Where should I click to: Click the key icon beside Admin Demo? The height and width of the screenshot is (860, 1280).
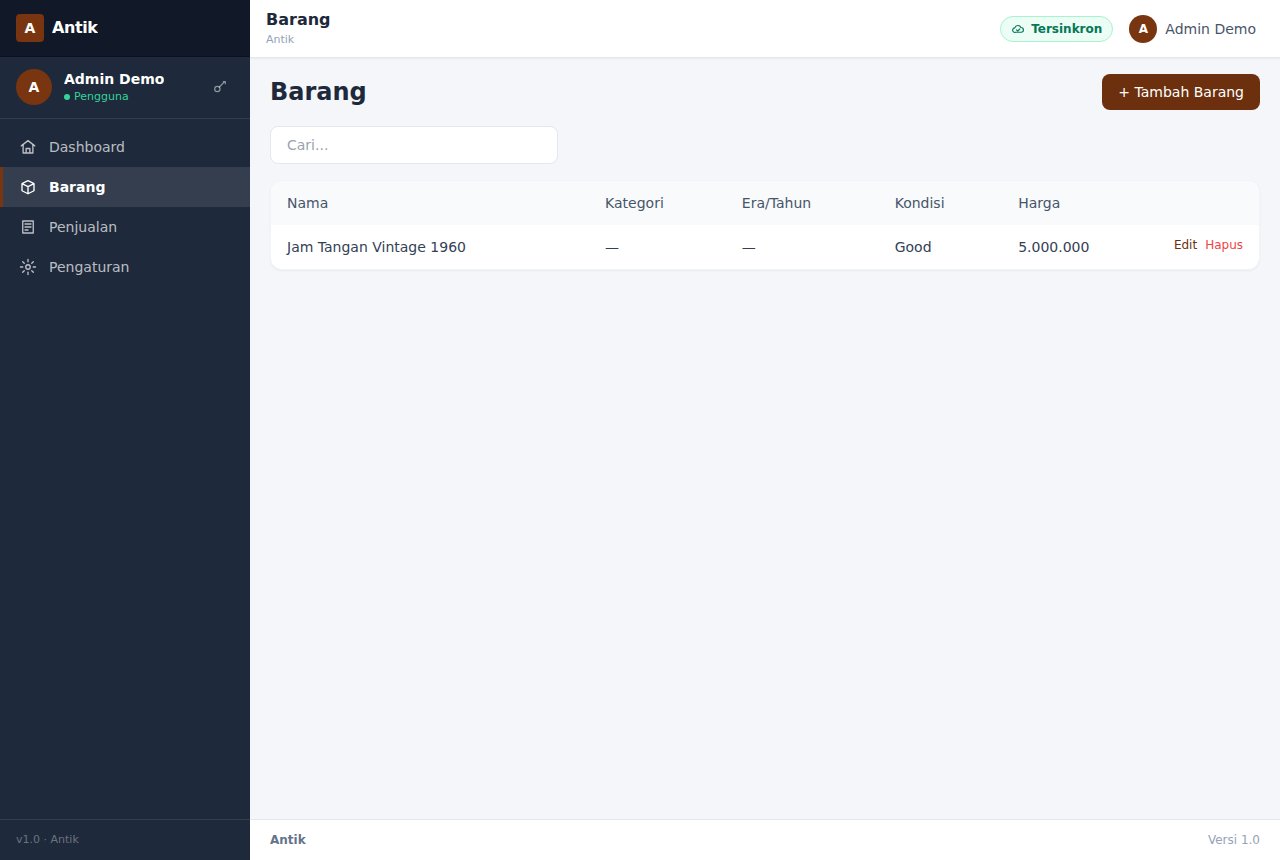pos(220,87)
